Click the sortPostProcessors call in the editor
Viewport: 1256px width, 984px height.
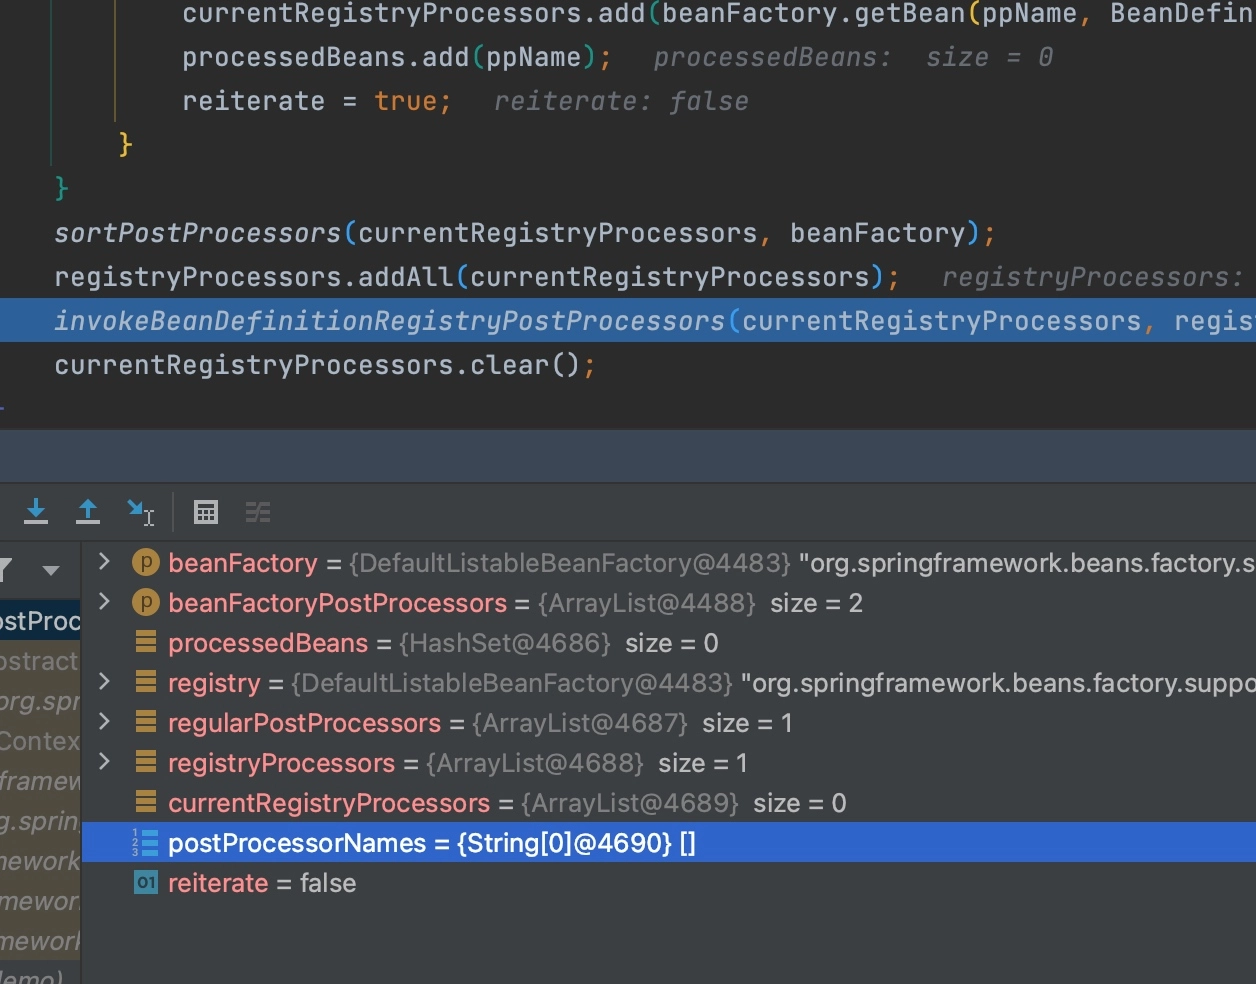click(x=524, y=233)
